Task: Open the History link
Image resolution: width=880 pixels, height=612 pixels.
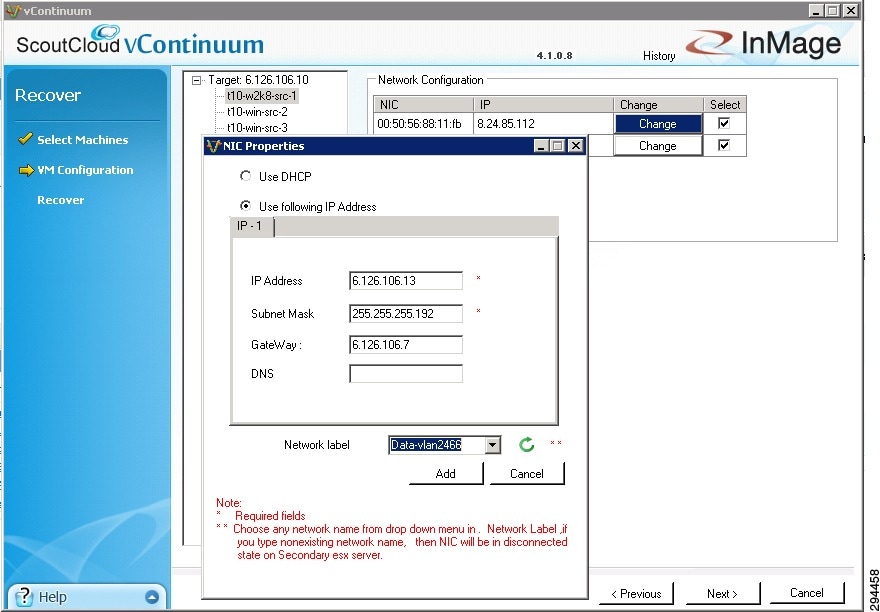Action: coord(659,56)
